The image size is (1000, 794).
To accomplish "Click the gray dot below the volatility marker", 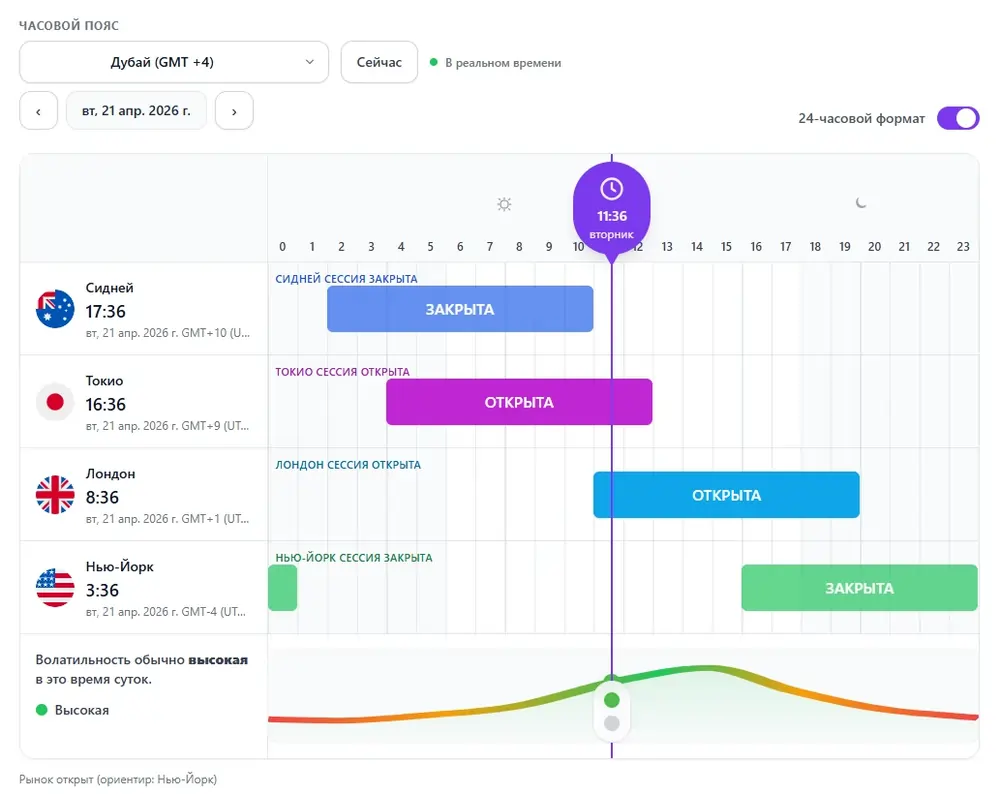I will click(612, 723).
